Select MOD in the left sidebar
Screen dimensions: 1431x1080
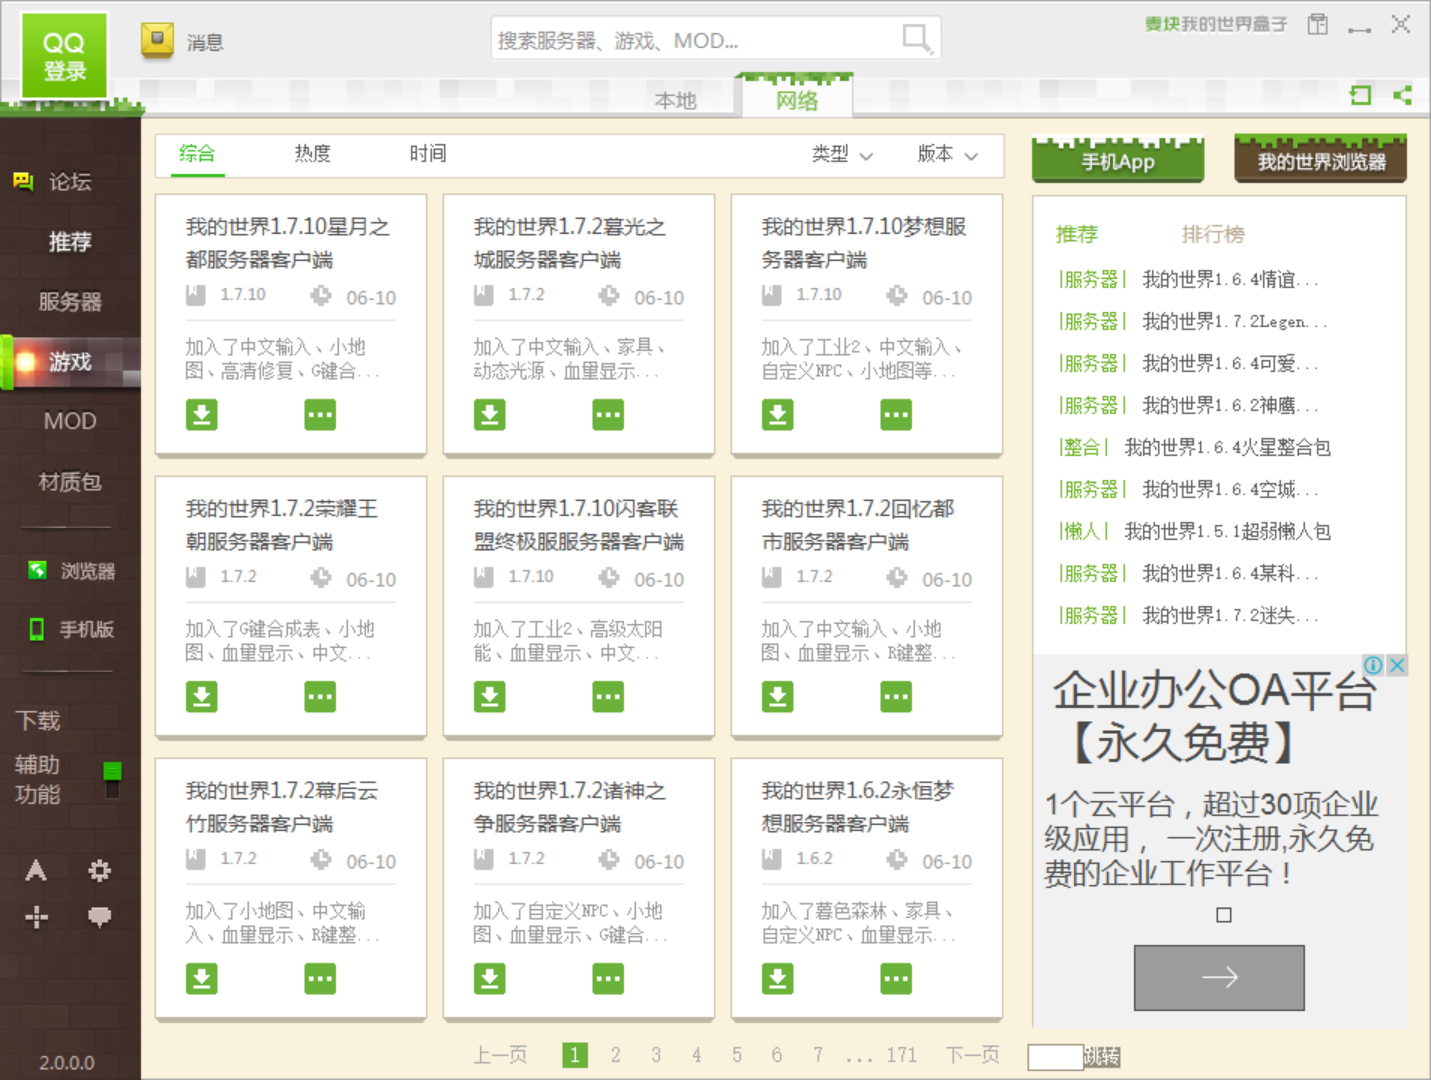pos(70,421)
